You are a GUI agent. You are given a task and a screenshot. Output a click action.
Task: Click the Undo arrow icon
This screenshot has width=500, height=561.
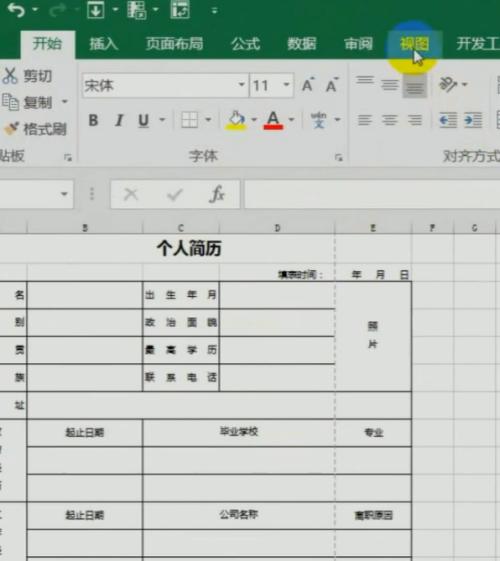click(x=16, y=10)
